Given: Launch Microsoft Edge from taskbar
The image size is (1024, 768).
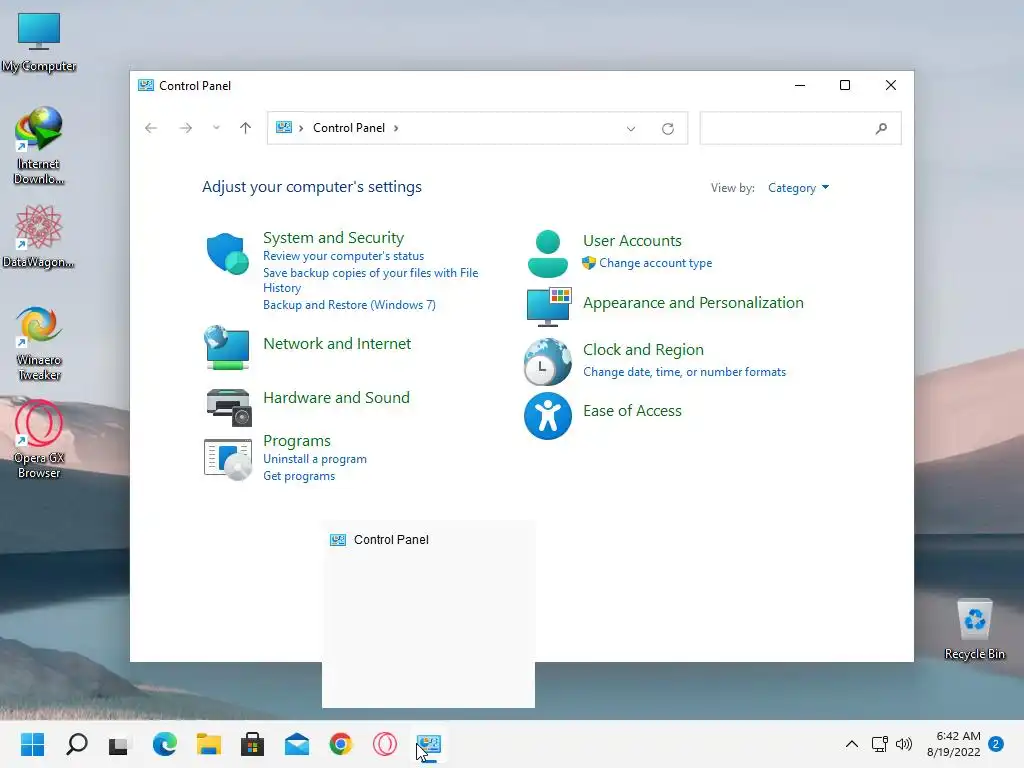Looking at the screenshot, I should pyautogui.click(x=165, y=744).
